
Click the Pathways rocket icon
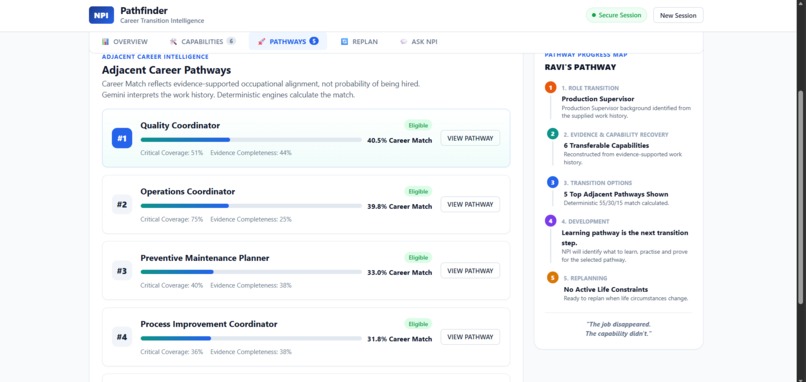tap(262, 42)
